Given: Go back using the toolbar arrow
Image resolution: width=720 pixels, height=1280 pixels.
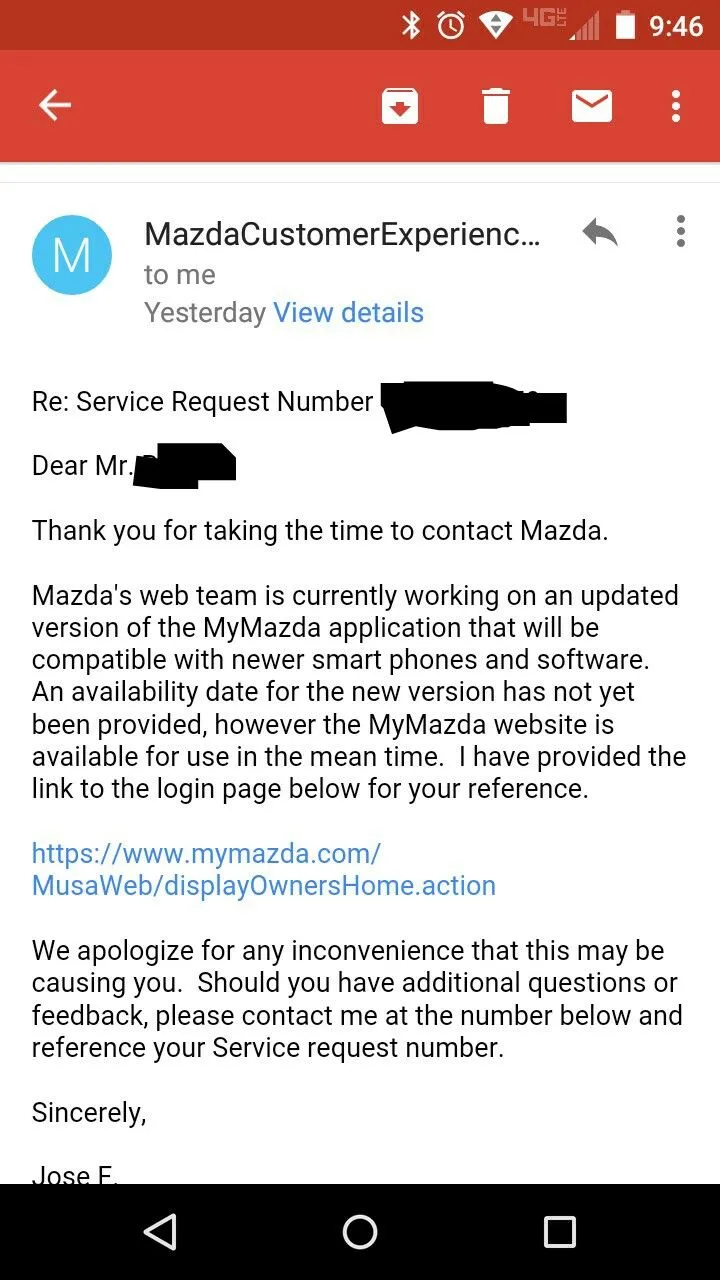Looking at the screenshot, I should tap(55, 105).
